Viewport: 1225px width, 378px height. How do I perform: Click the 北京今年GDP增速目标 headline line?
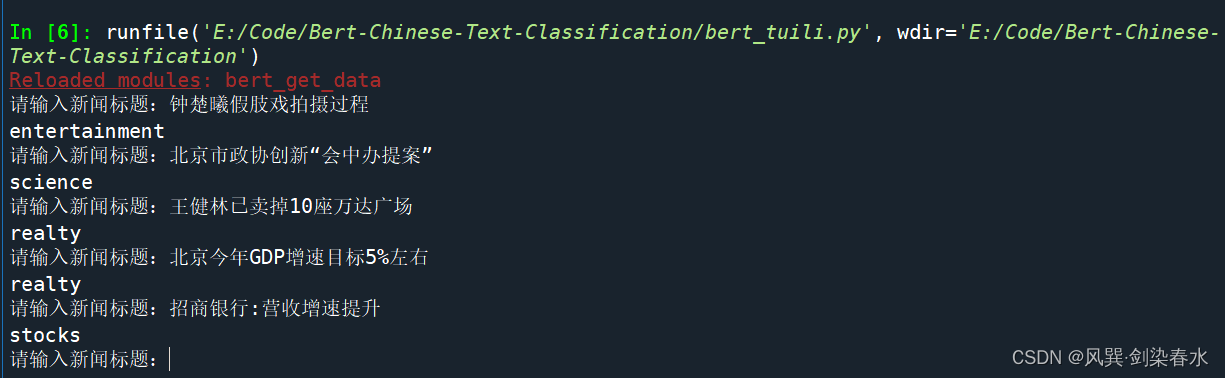point(219,257)
